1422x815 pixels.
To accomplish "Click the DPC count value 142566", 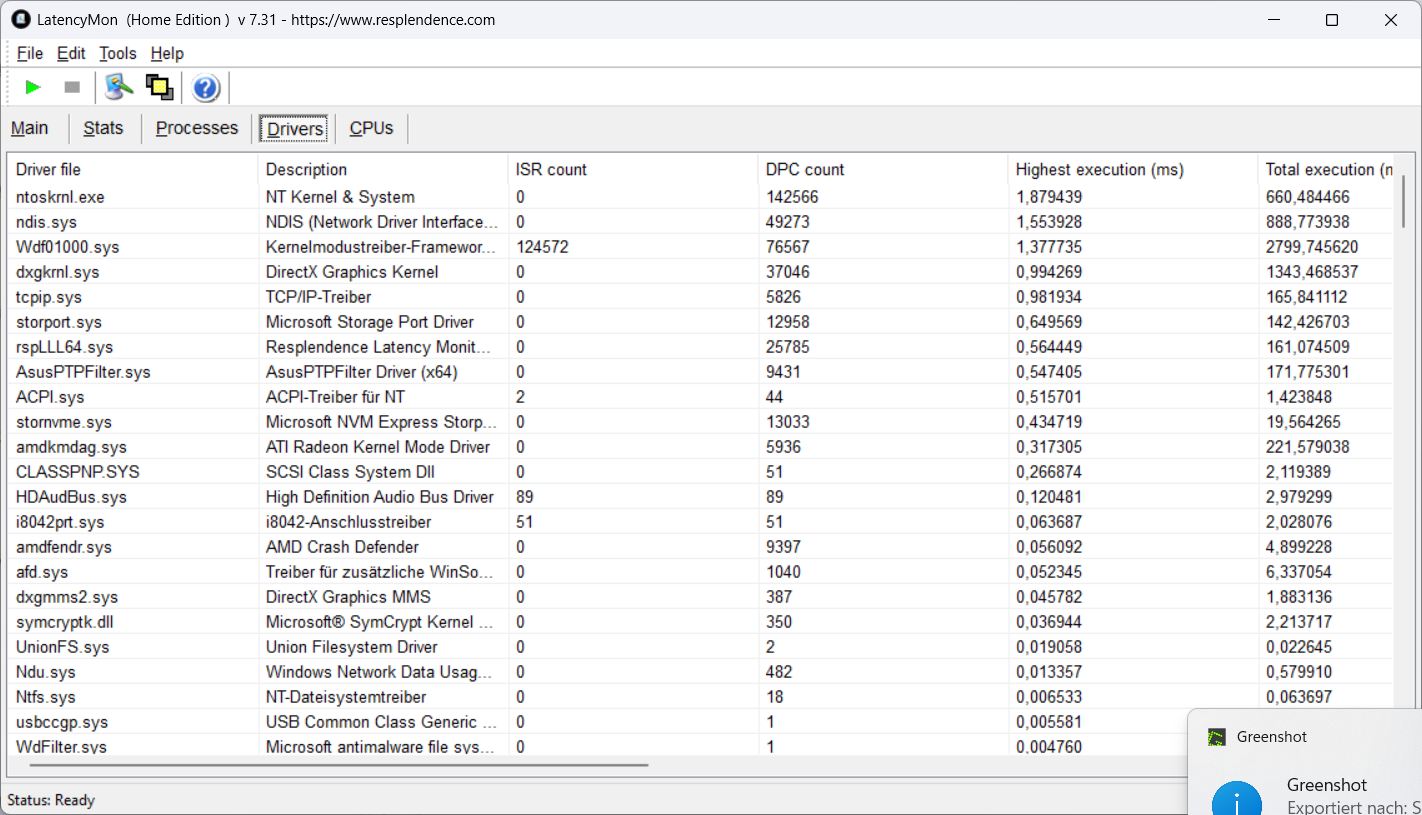I will click(792, 197).
